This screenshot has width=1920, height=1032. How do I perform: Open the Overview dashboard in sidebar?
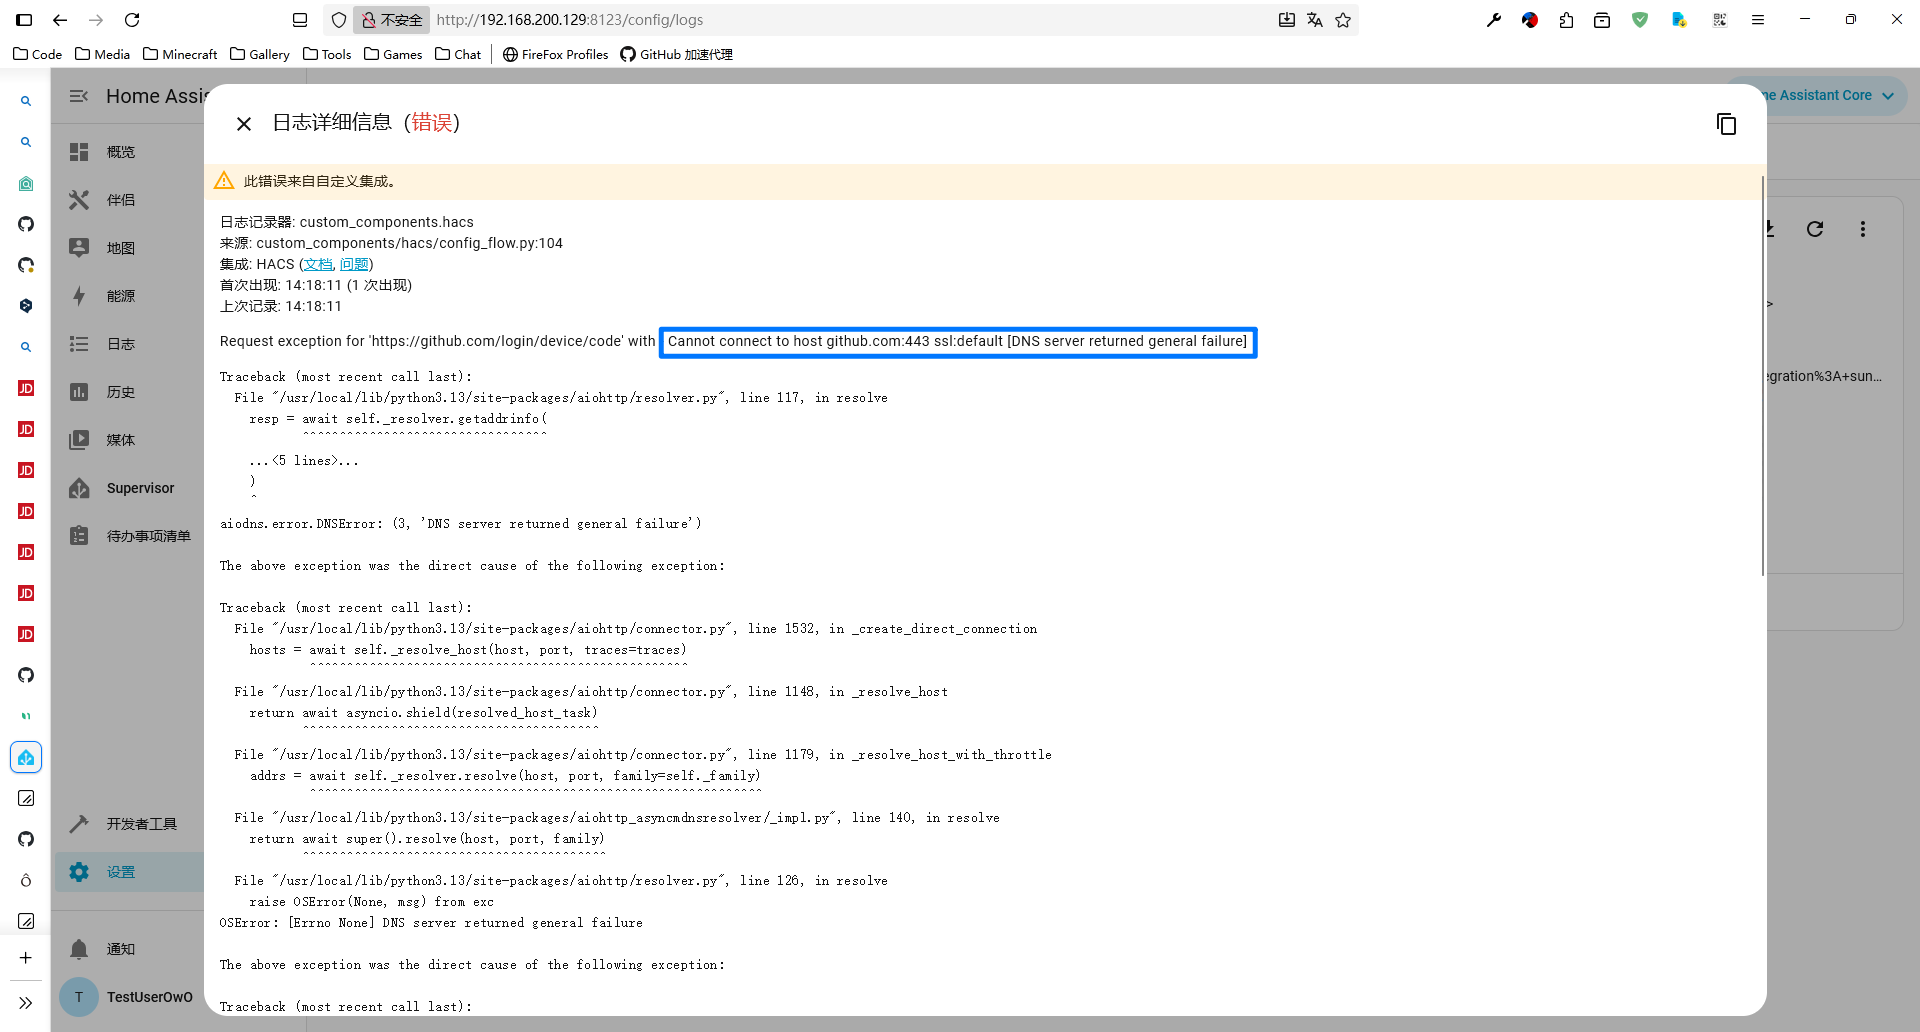coord(120,152)
